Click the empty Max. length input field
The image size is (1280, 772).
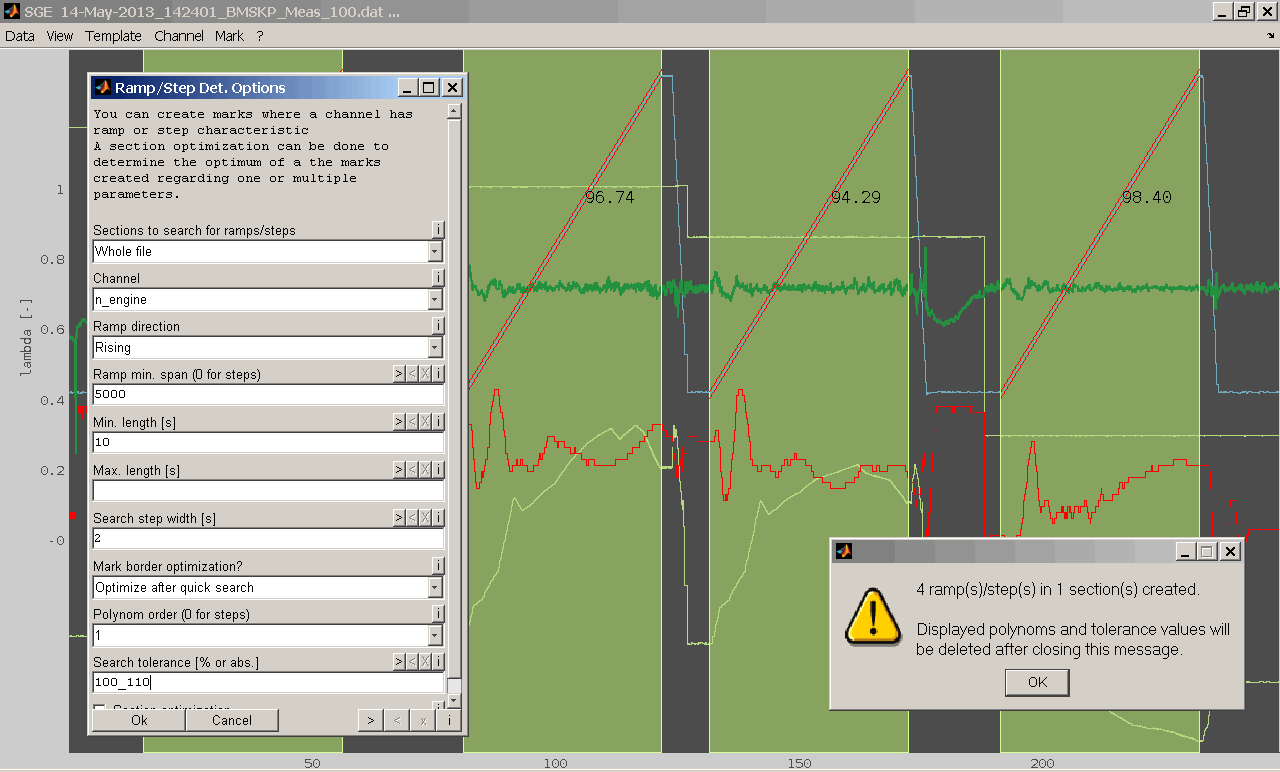pos(268,490)
